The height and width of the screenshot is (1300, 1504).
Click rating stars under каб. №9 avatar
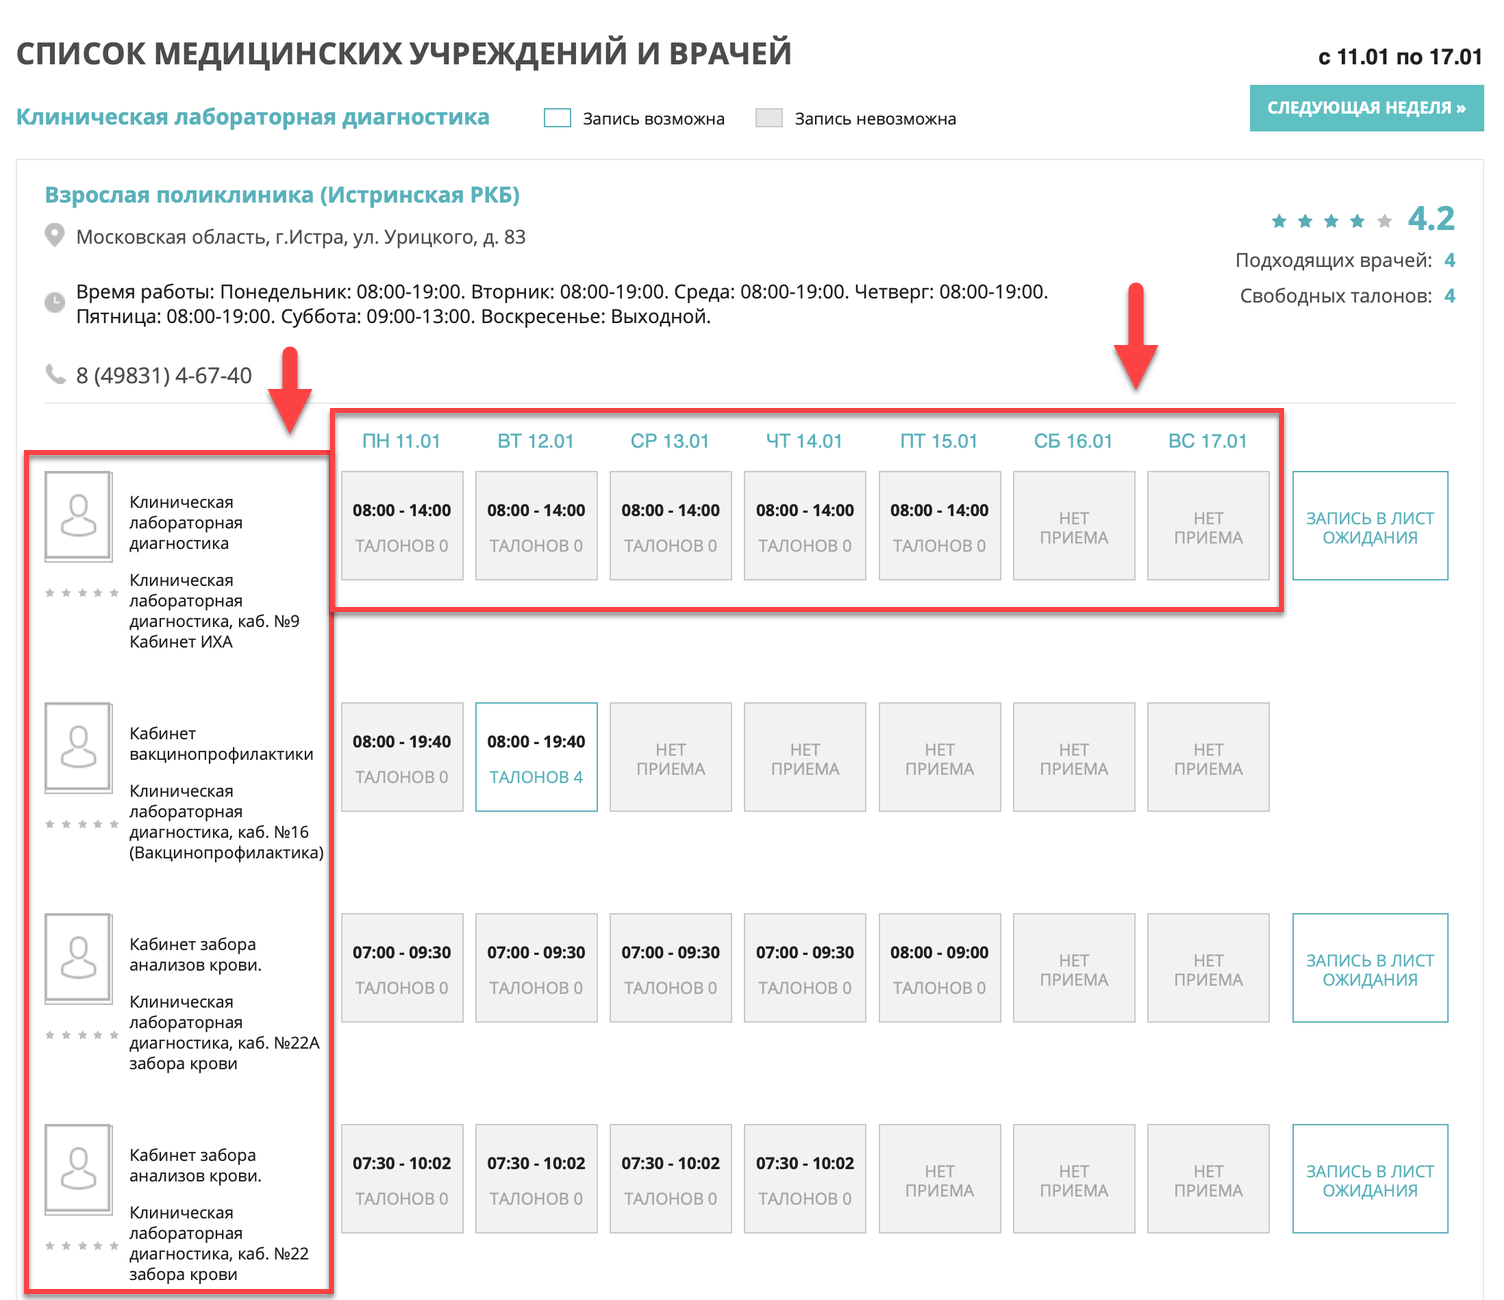[x=82, y=593]
